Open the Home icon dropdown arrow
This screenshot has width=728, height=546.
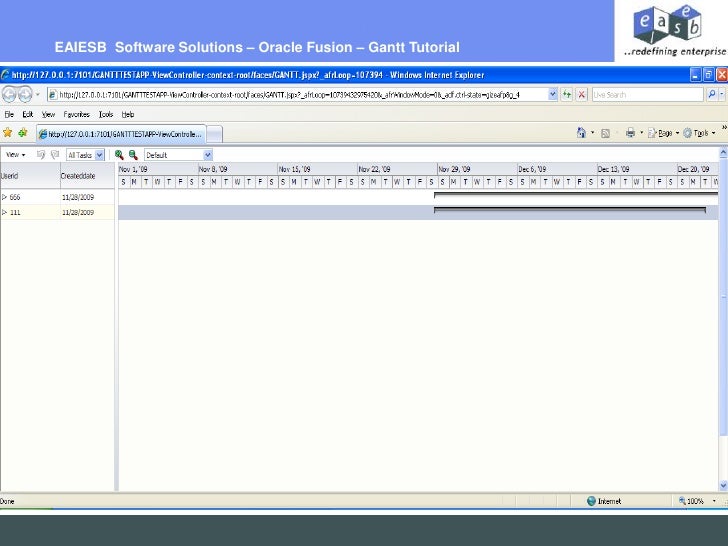(x=592, y=133)
